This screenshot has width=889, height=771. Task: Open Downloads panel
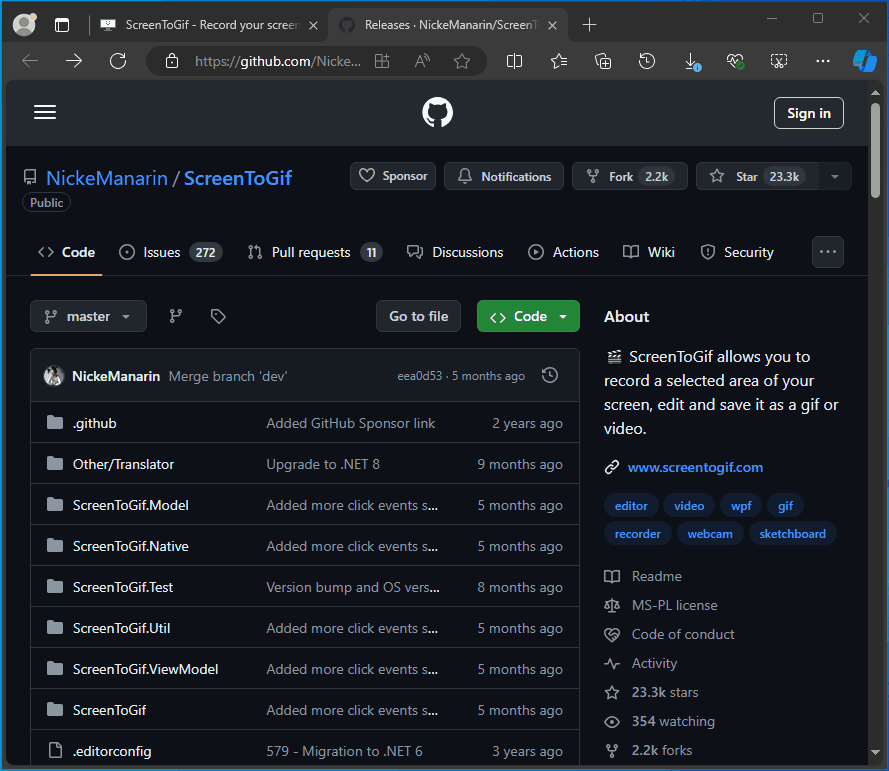692,61
